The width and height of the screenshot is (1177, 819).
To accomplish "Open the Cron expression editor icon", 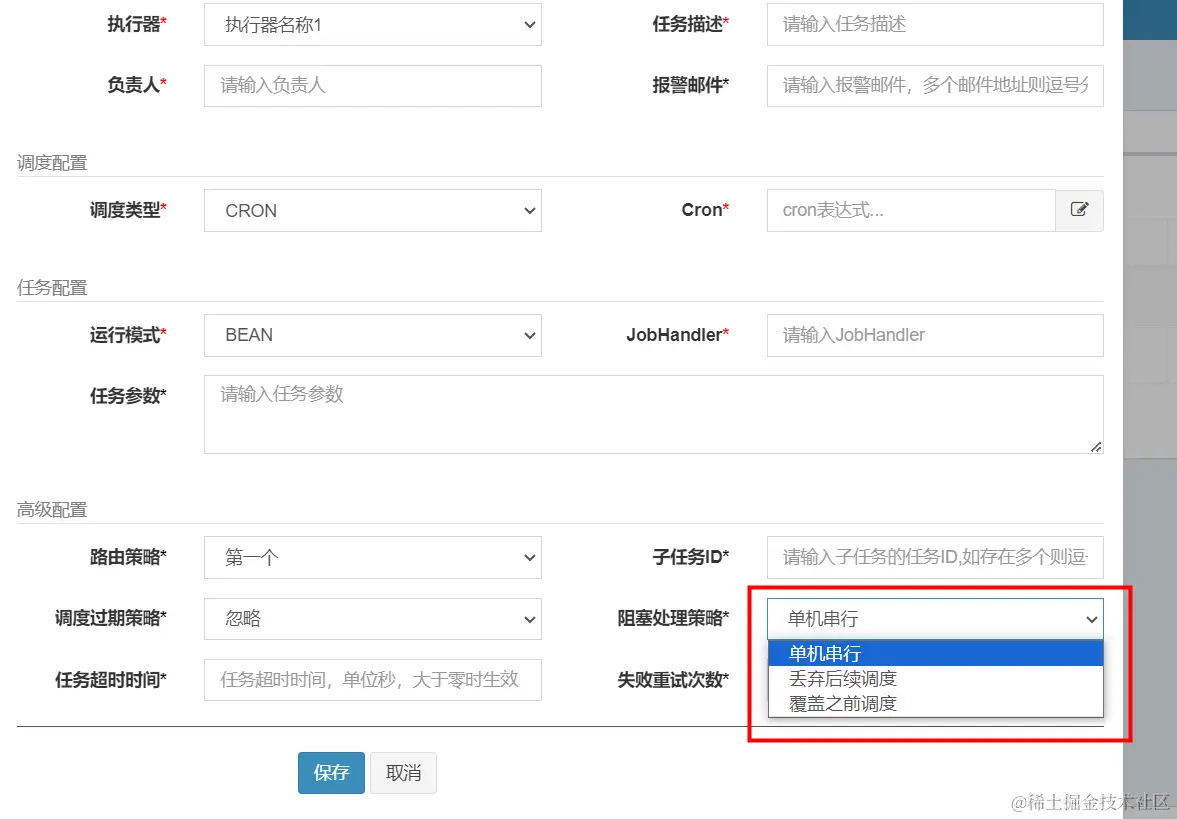I will 1079,210.
